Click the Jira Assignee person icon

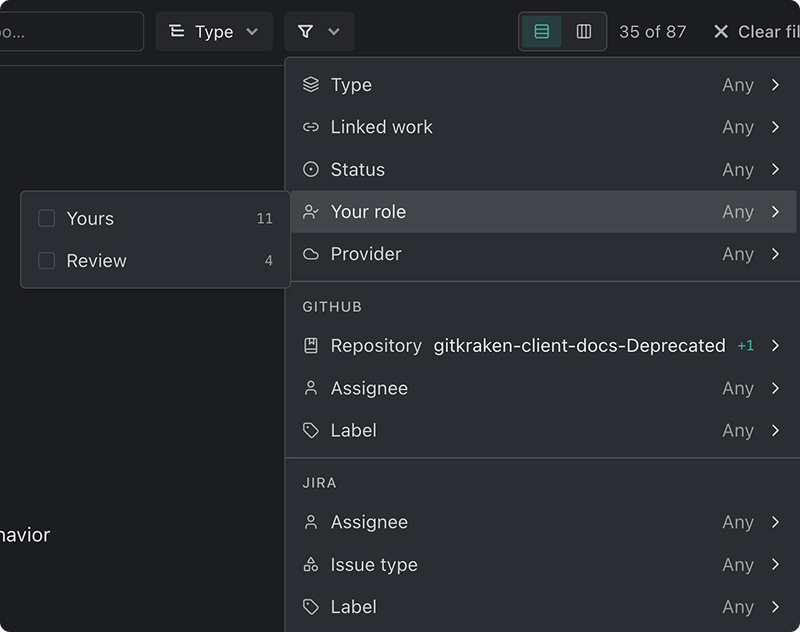click(x=311, y=522)
